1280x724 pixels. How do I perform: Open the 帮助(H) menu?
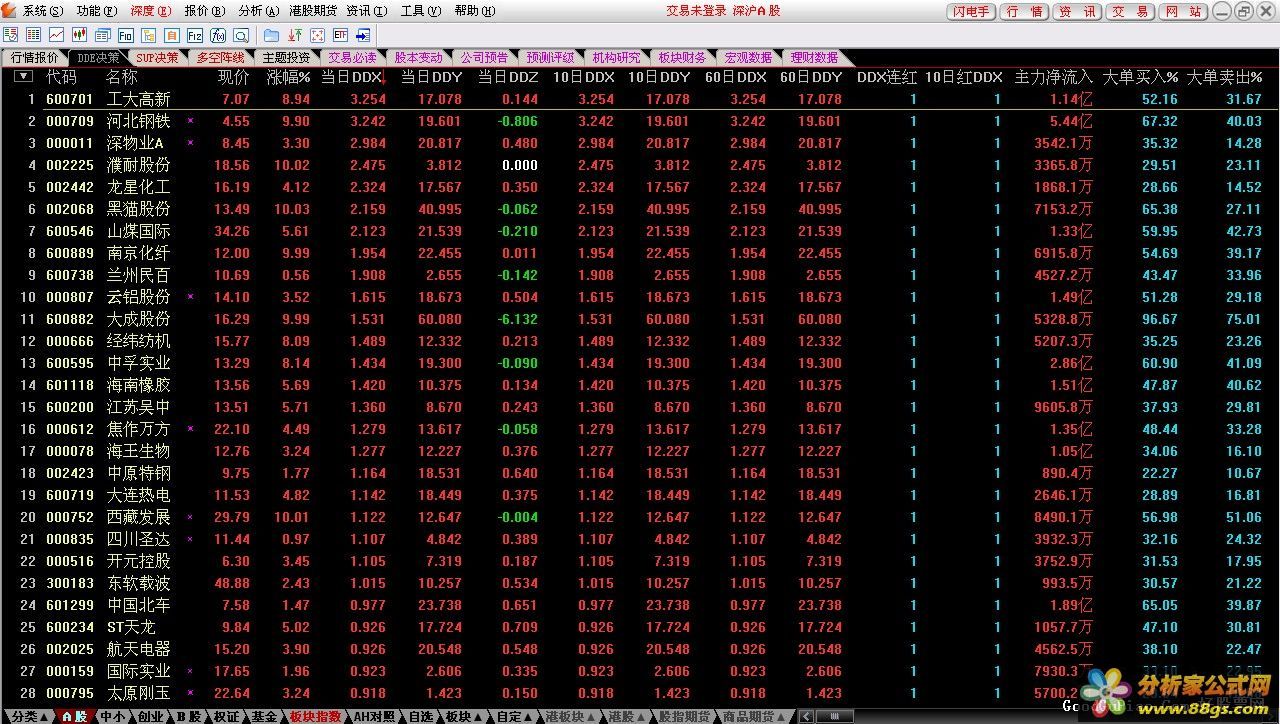coord(474,11)
